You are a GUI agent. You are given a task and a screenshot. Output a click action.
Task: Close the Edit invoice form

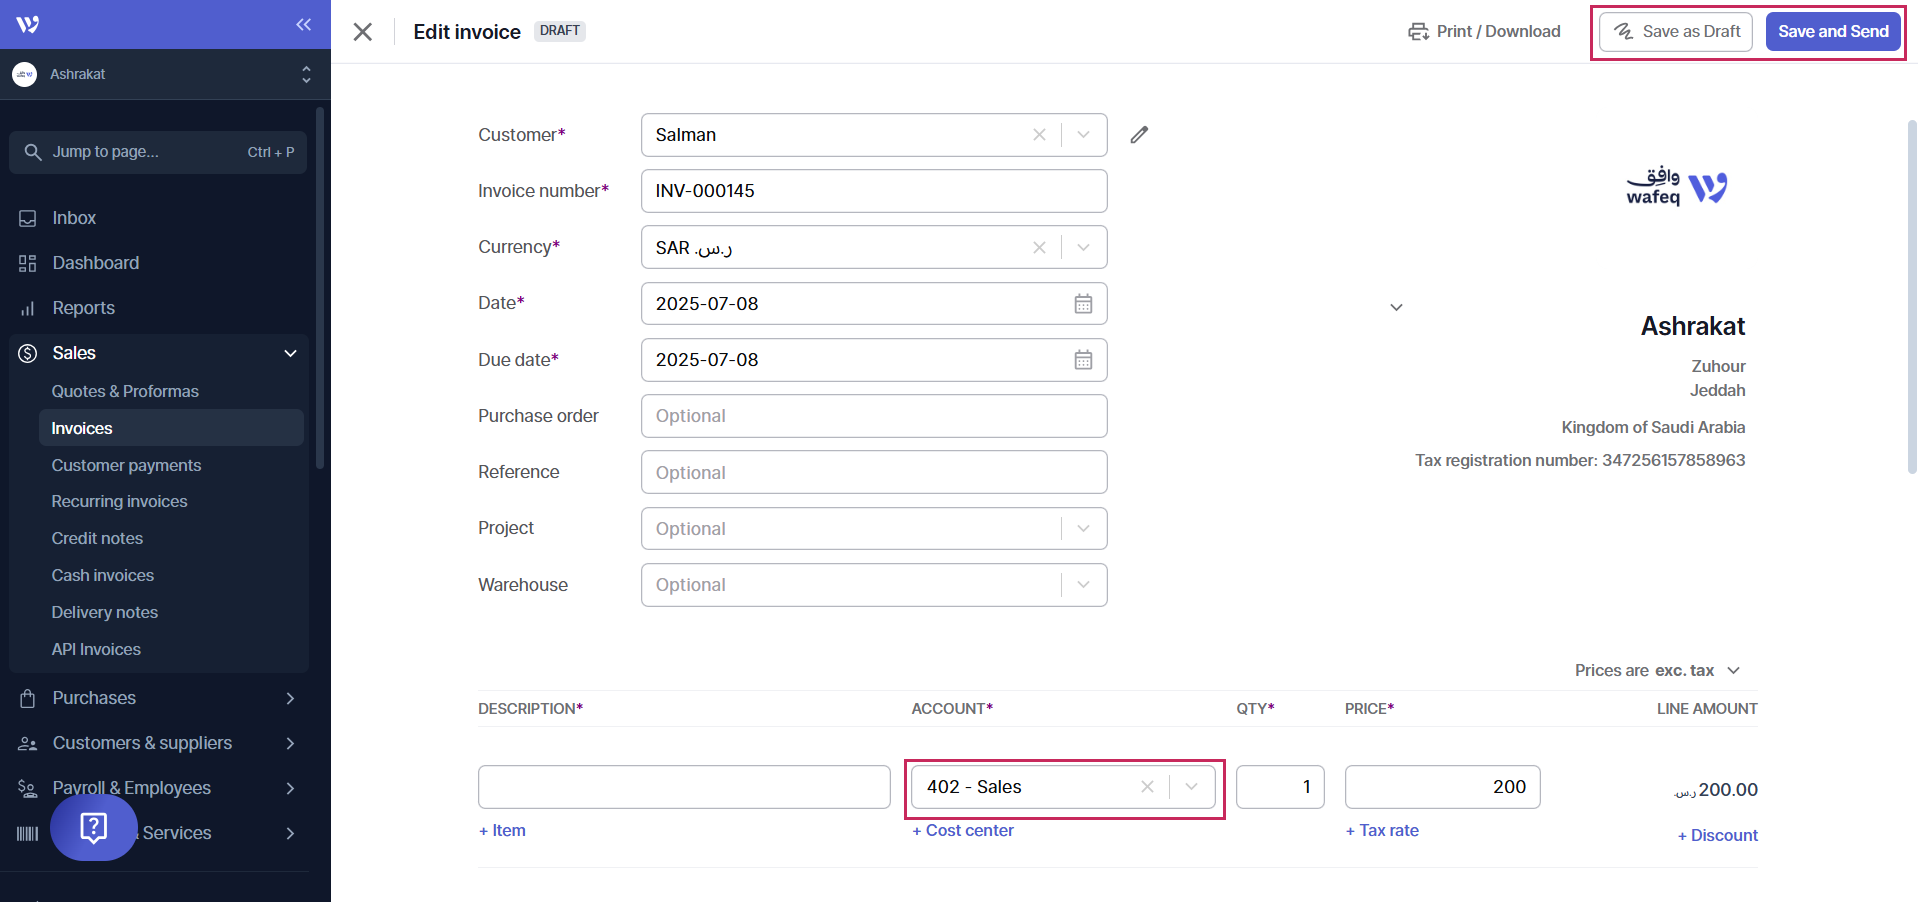click(363, 32)
